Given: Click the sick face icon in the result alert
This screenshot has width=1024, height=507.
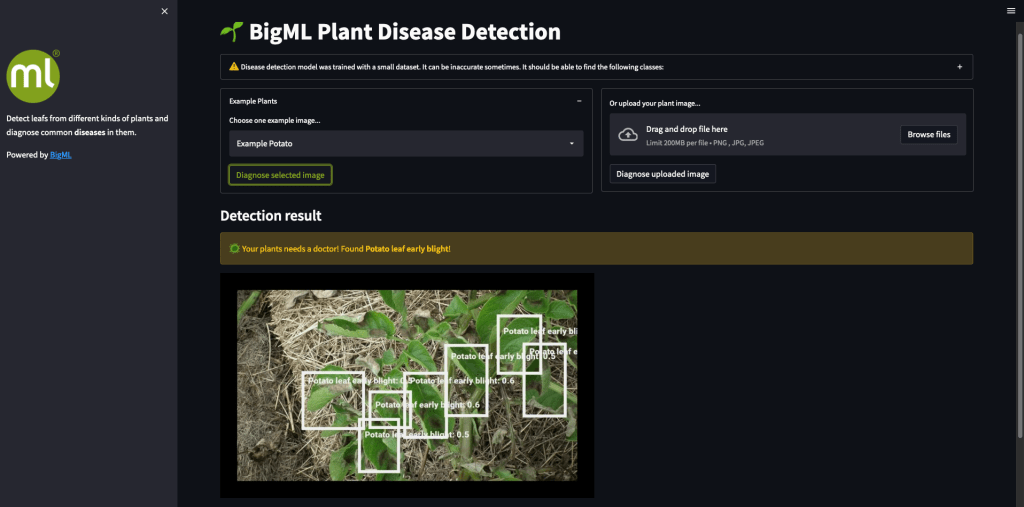Looking at the screenshot, I should click(x=234, y=248).
